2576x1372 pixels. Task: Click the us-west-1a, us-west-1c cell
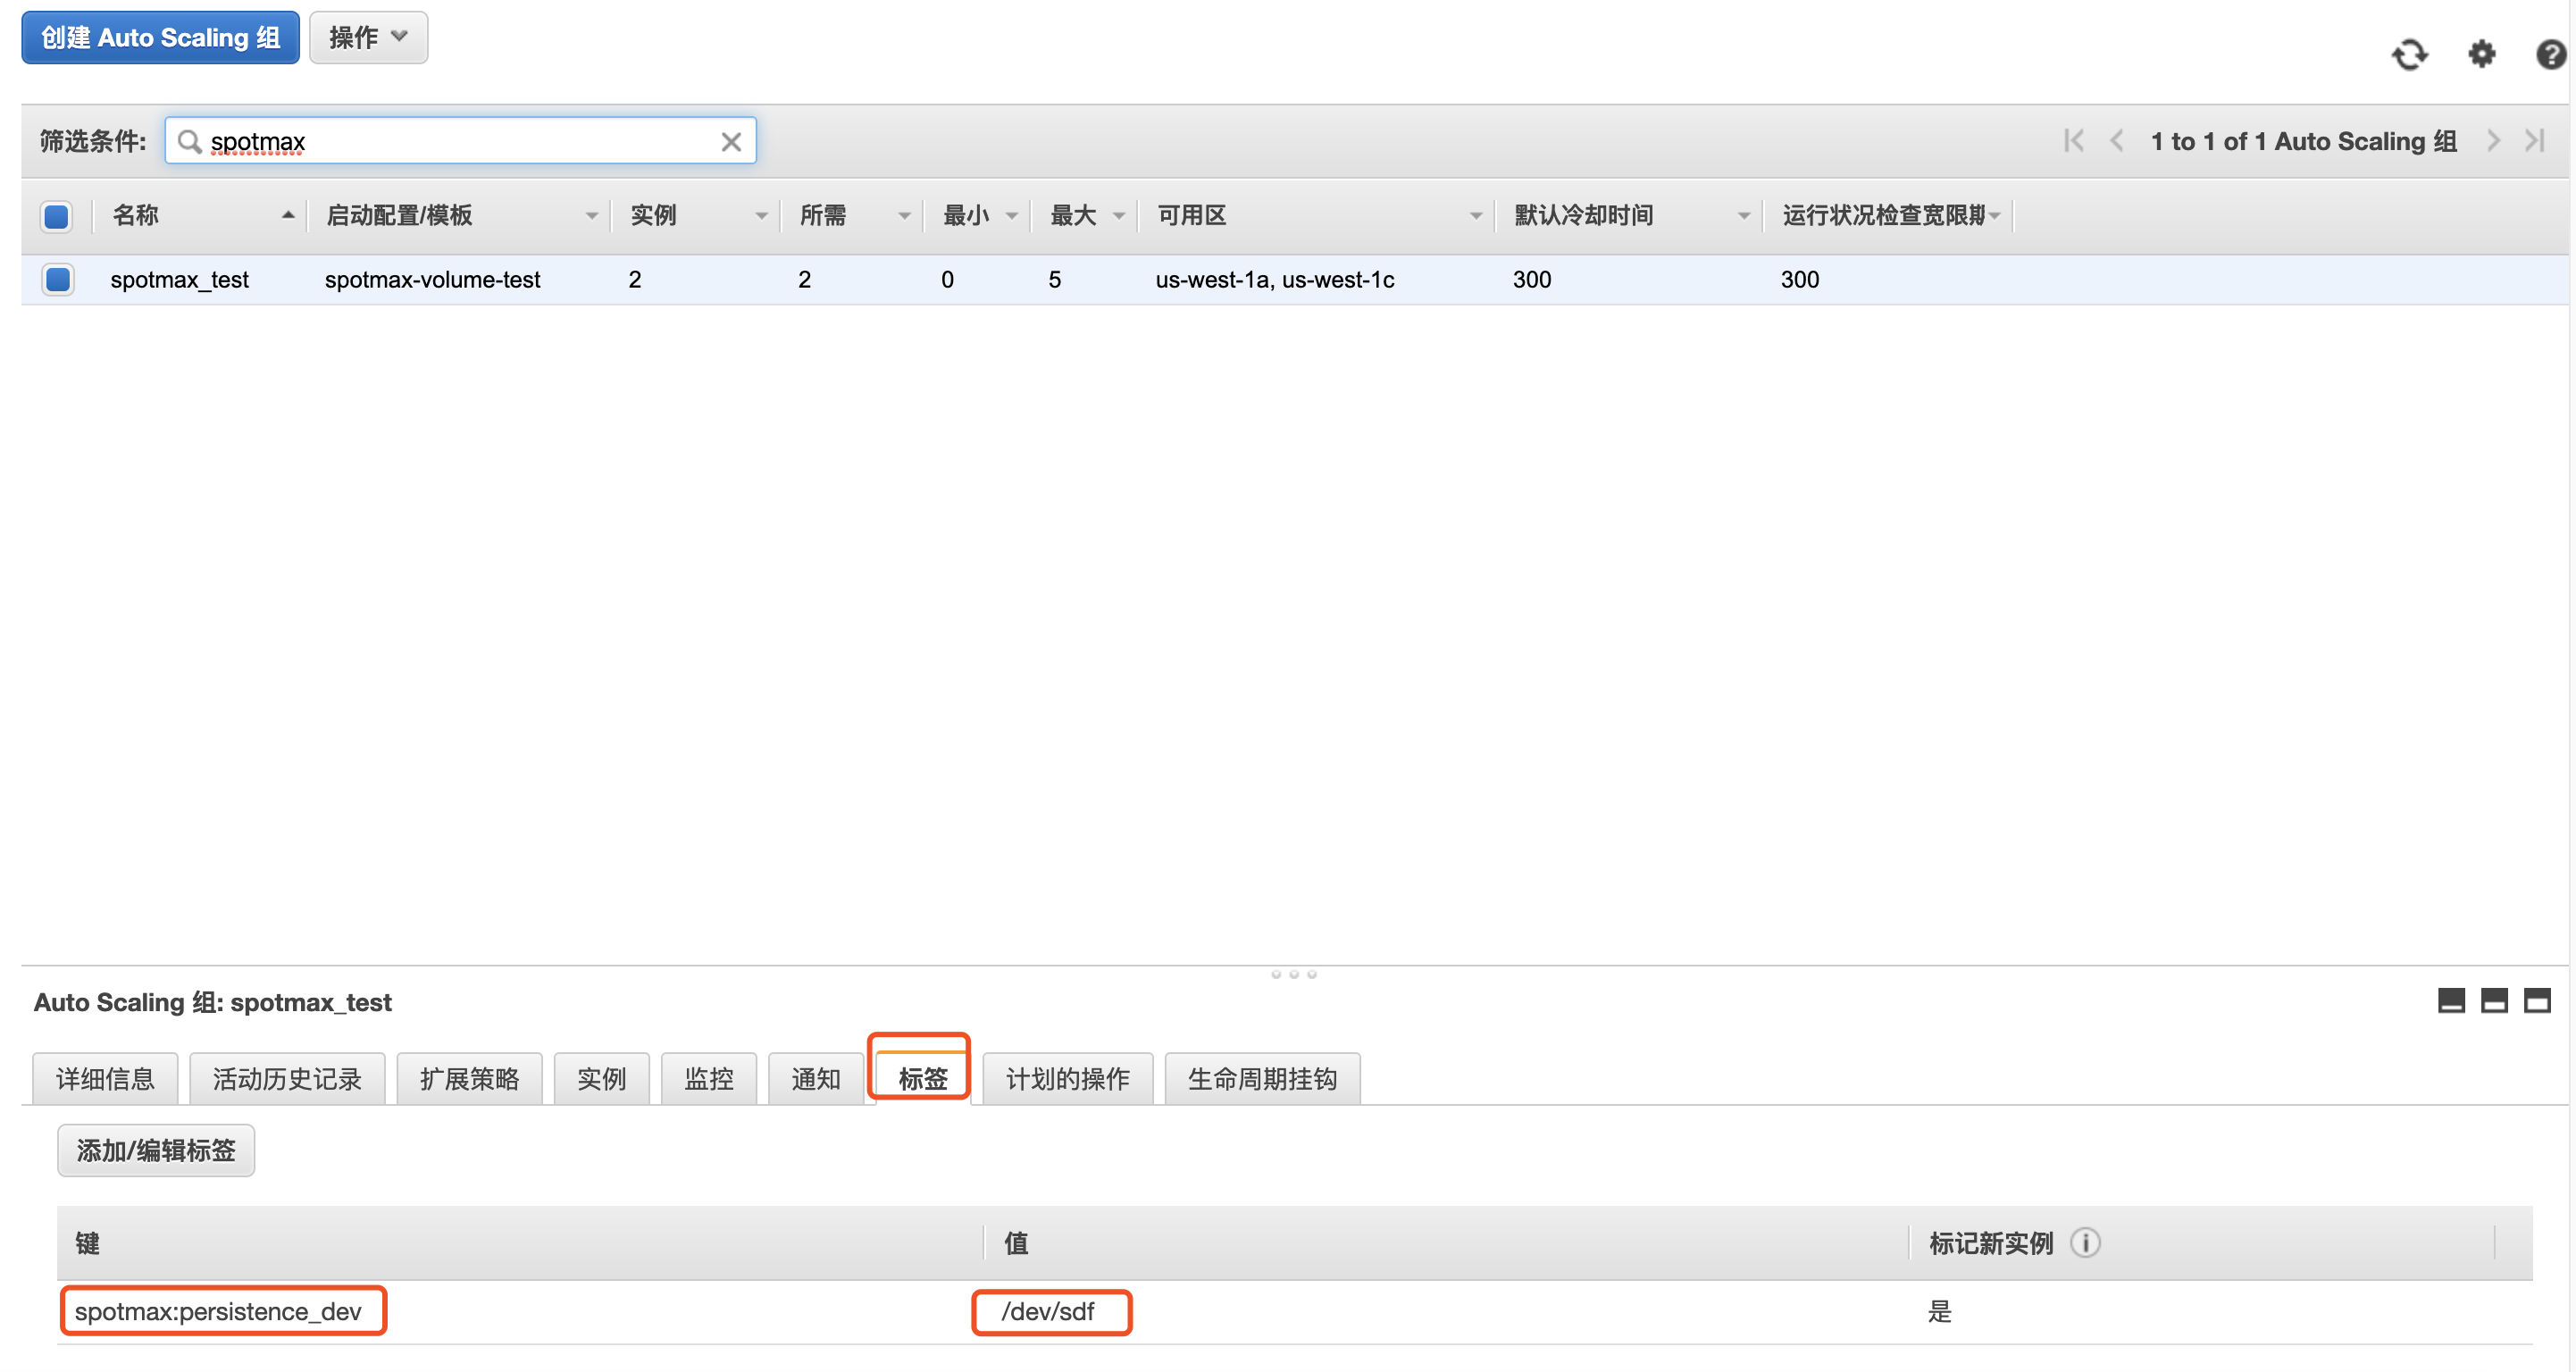point(1274,280)
